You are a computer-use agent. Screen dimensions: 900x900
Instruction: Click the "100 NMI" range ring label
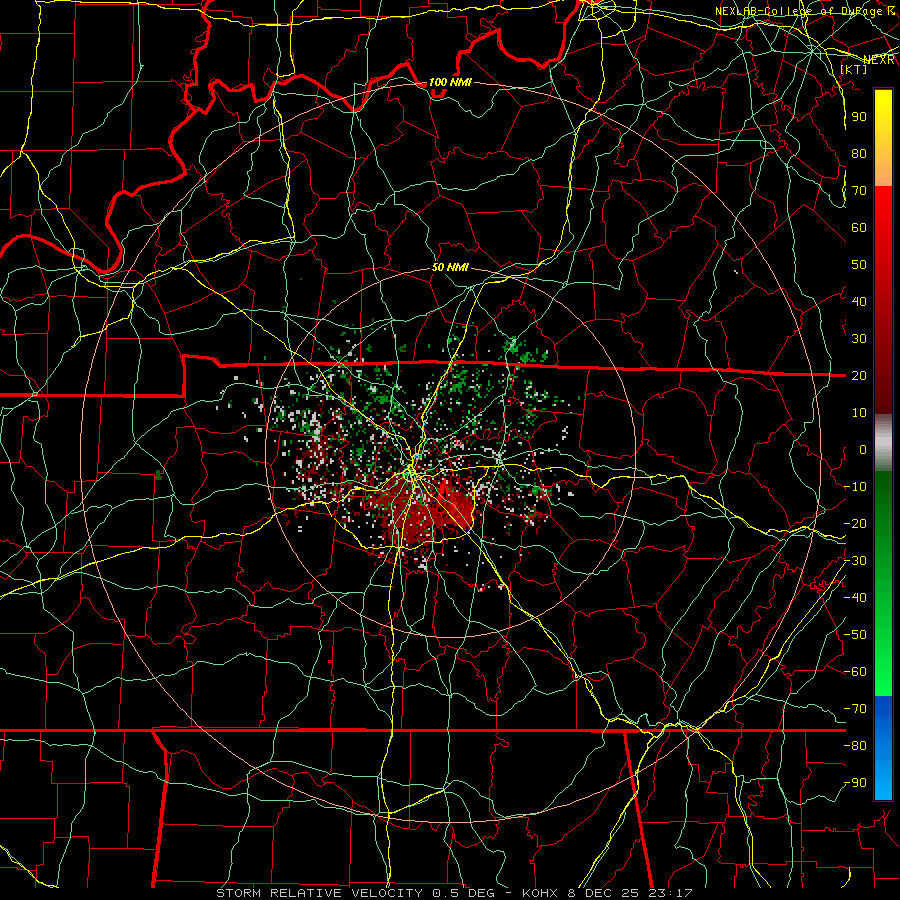coord(450,82)
